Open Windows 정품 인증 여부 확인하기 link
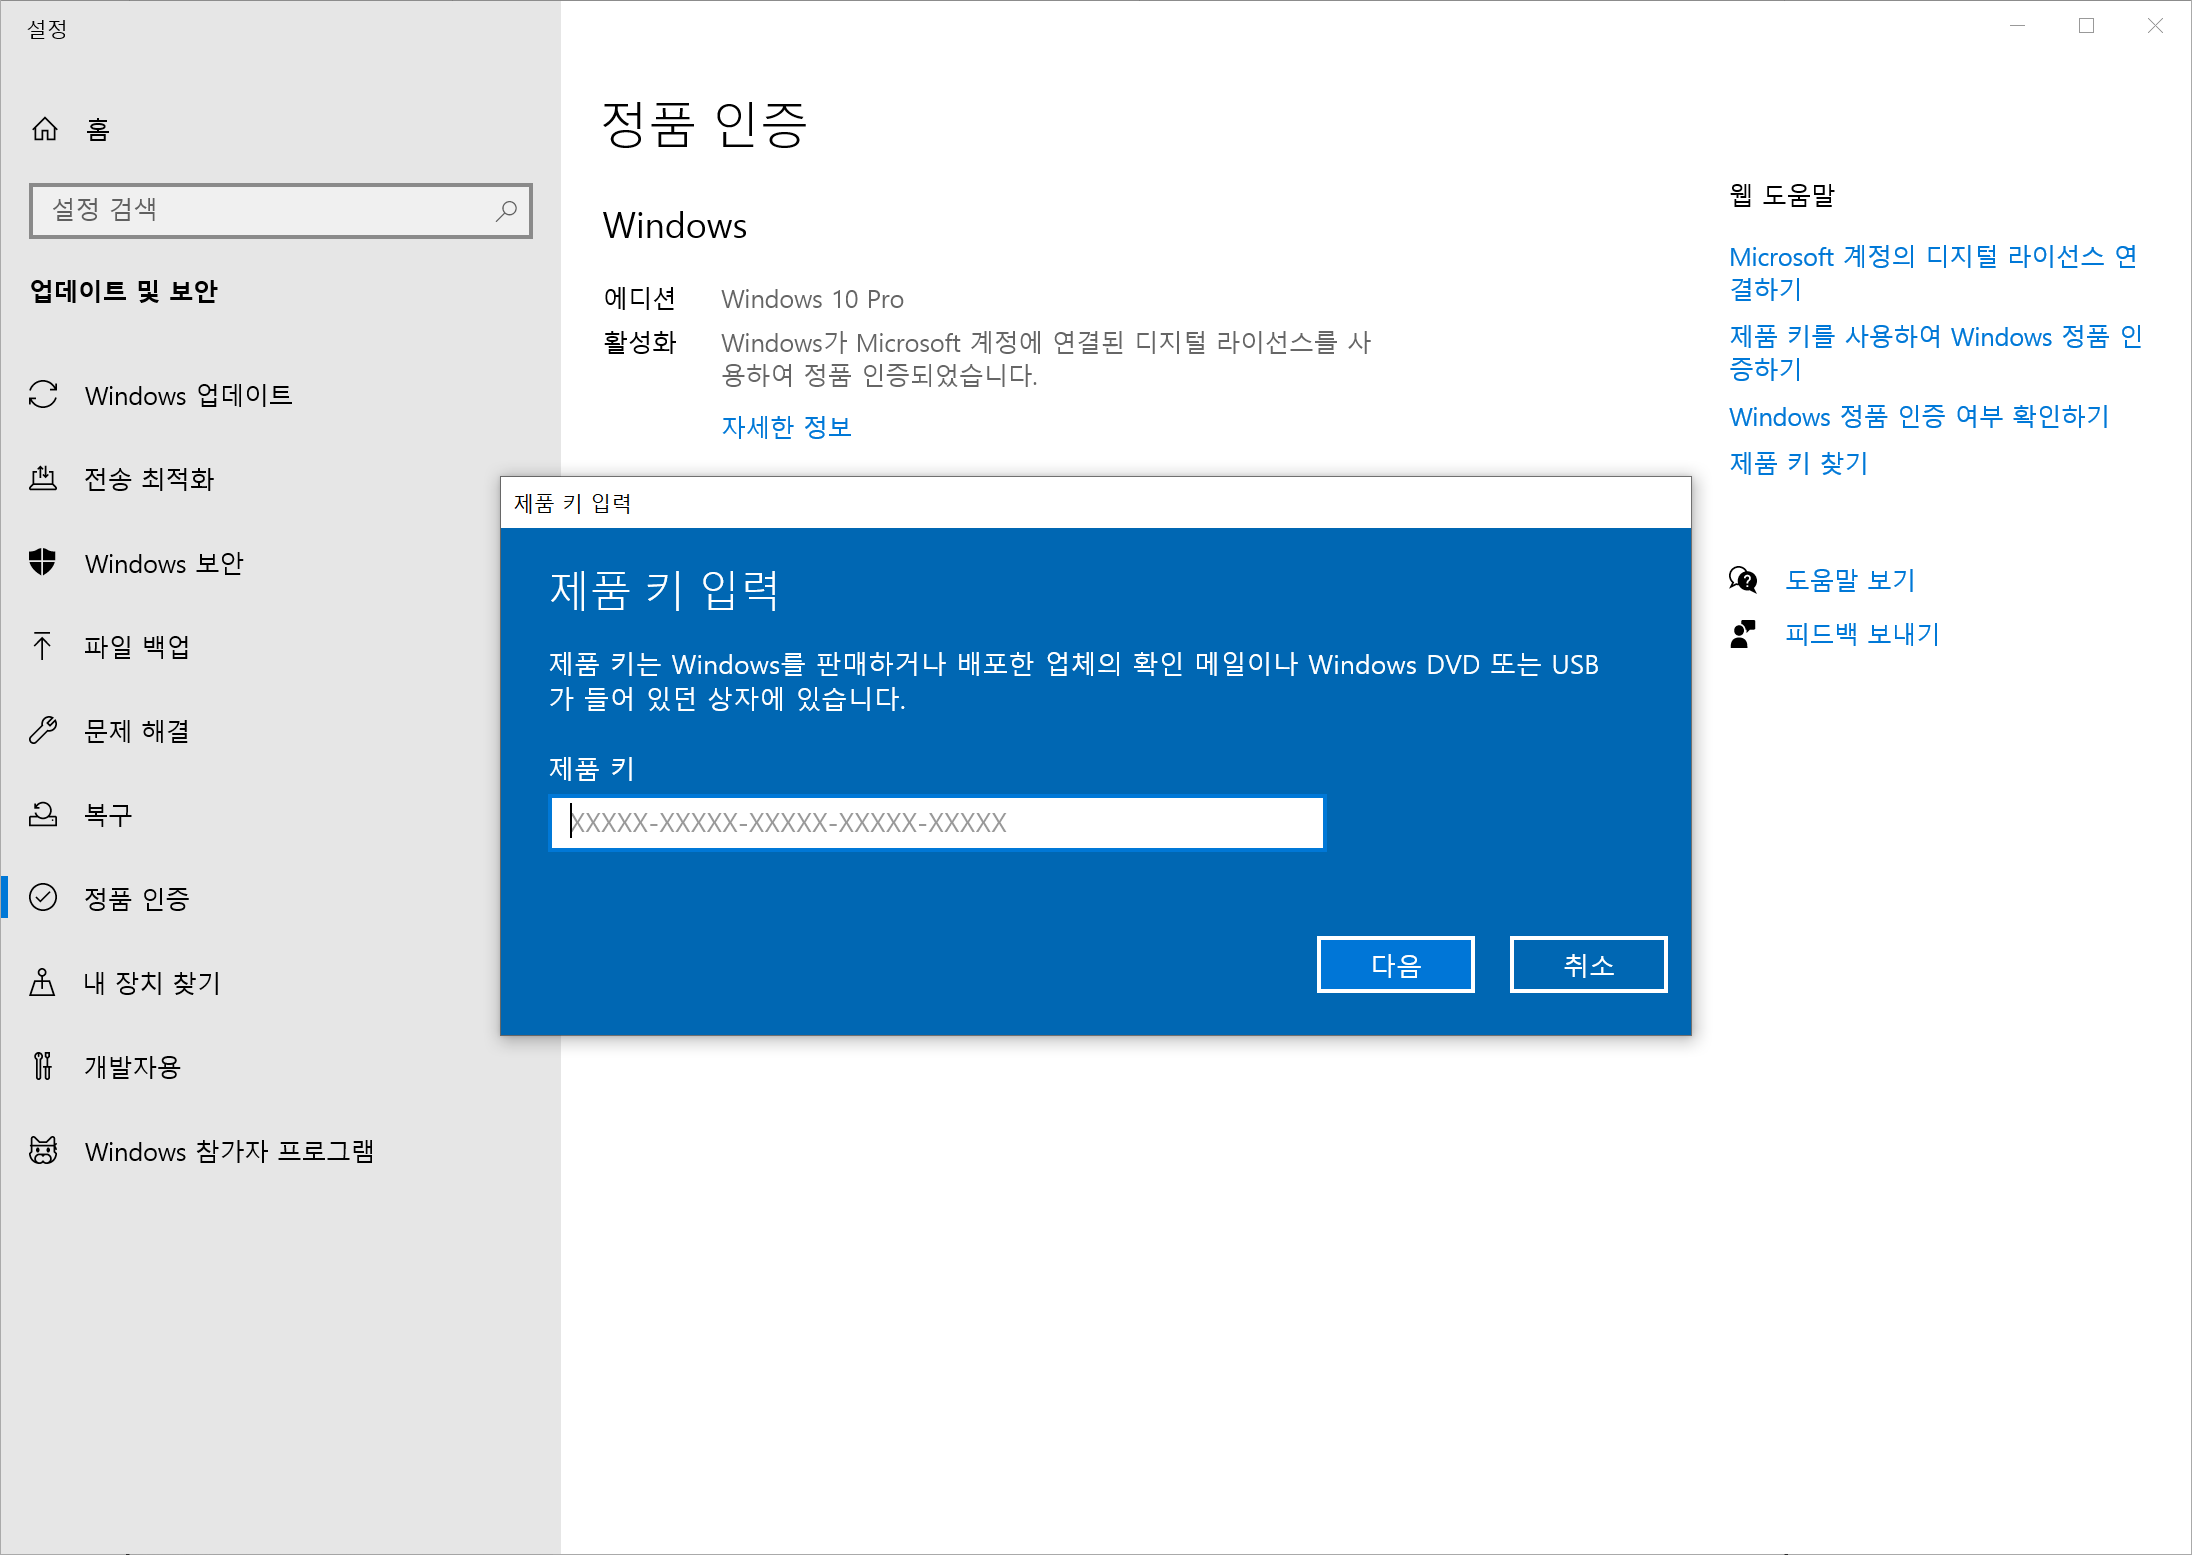 click(x=1919, y=416)
